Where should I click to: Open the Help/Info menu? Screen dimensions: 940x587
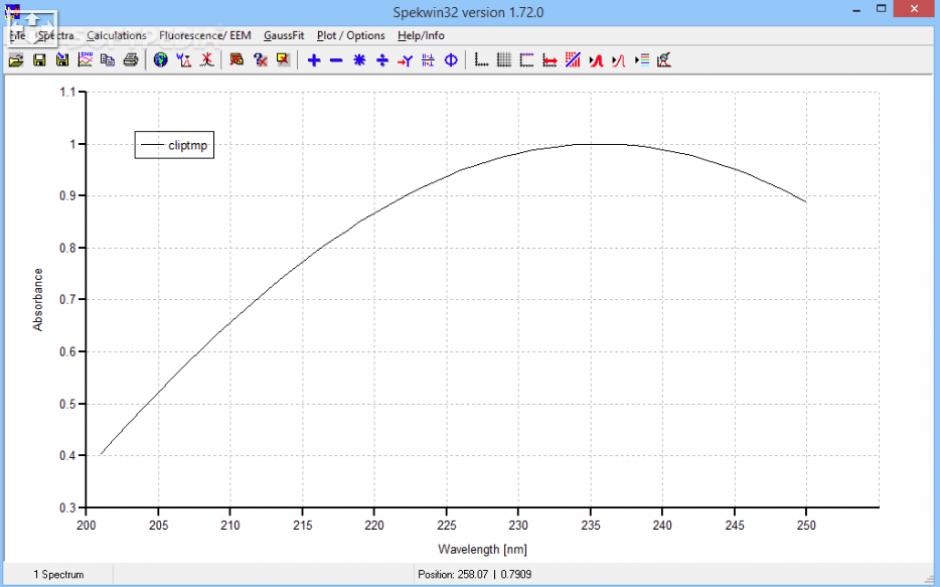point(421,35)
